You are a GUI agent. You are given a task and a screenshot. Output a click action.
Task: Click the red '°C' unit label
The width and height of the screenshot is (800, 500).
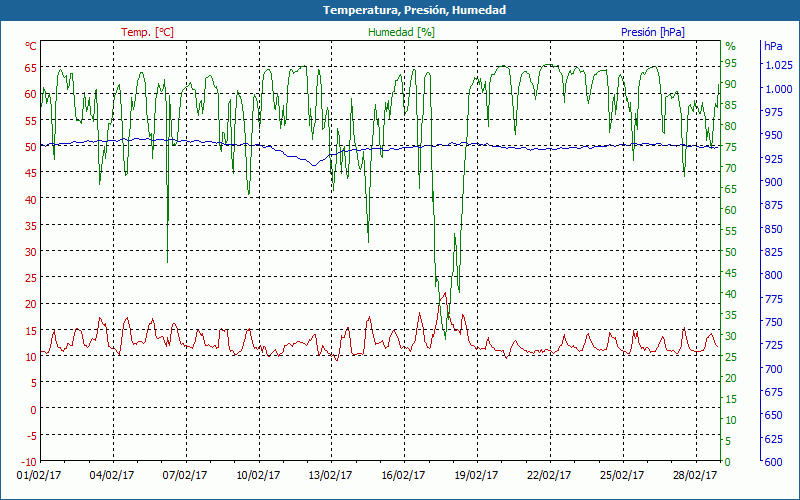coord(31,46)
